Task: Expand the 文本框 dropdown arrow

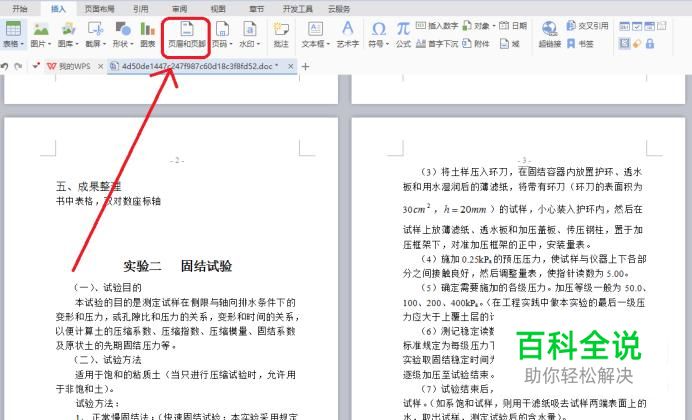Action: click(328, 44)
